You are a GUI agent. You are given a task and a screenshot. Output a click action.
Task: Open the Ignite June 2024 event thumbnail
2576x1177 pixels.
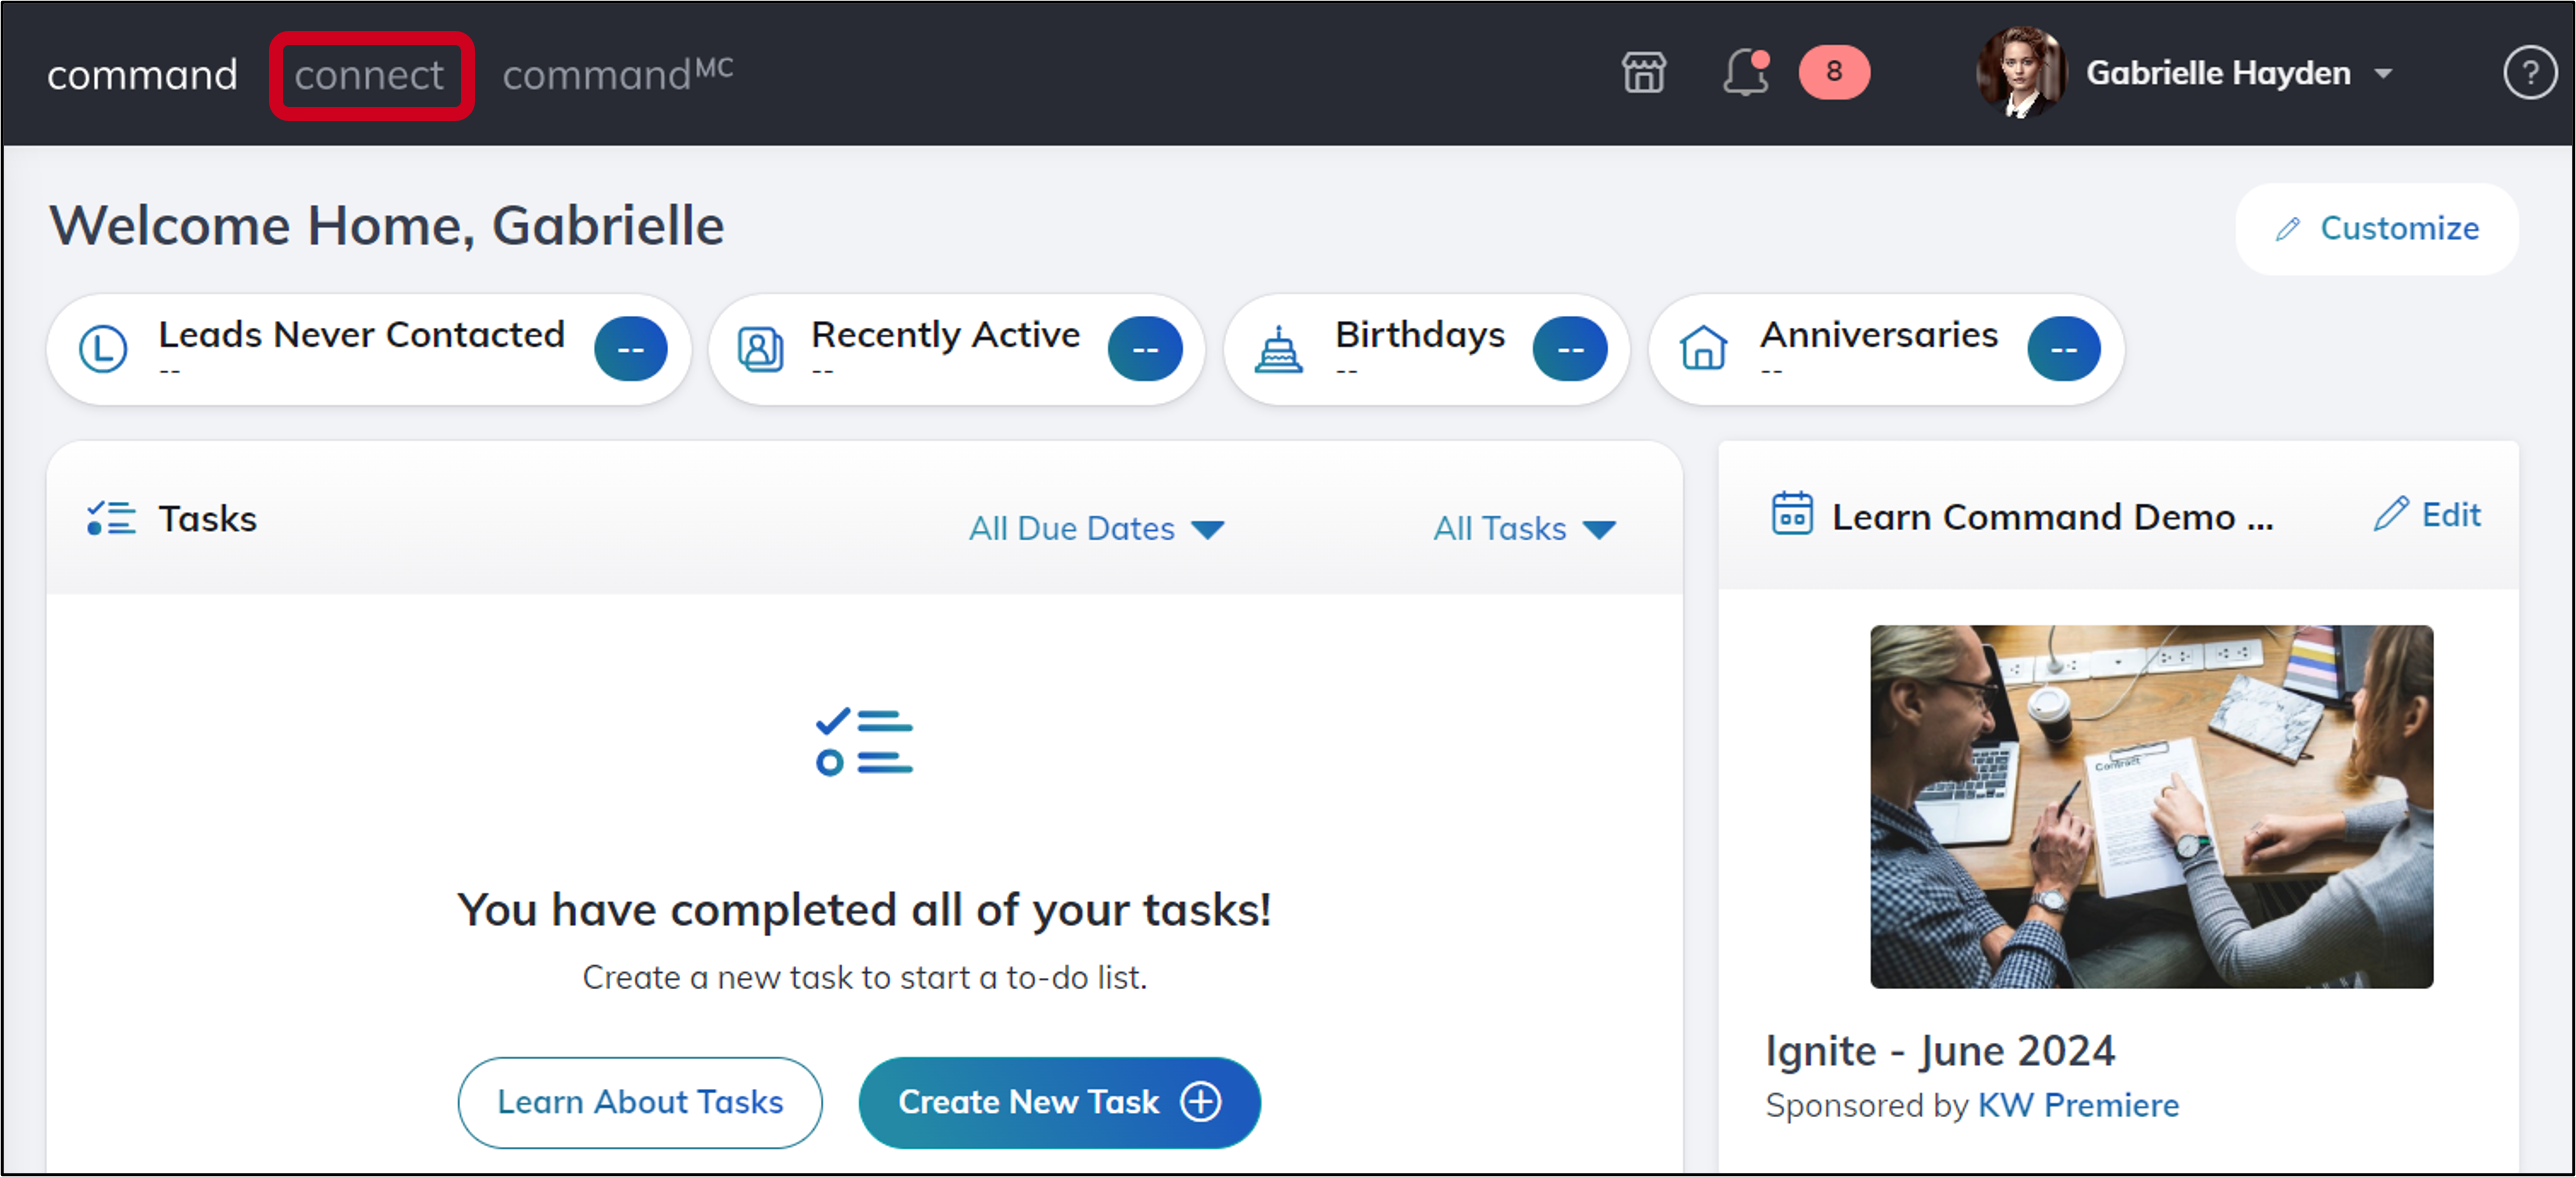pyautogui.click(x=2151, y=806)
